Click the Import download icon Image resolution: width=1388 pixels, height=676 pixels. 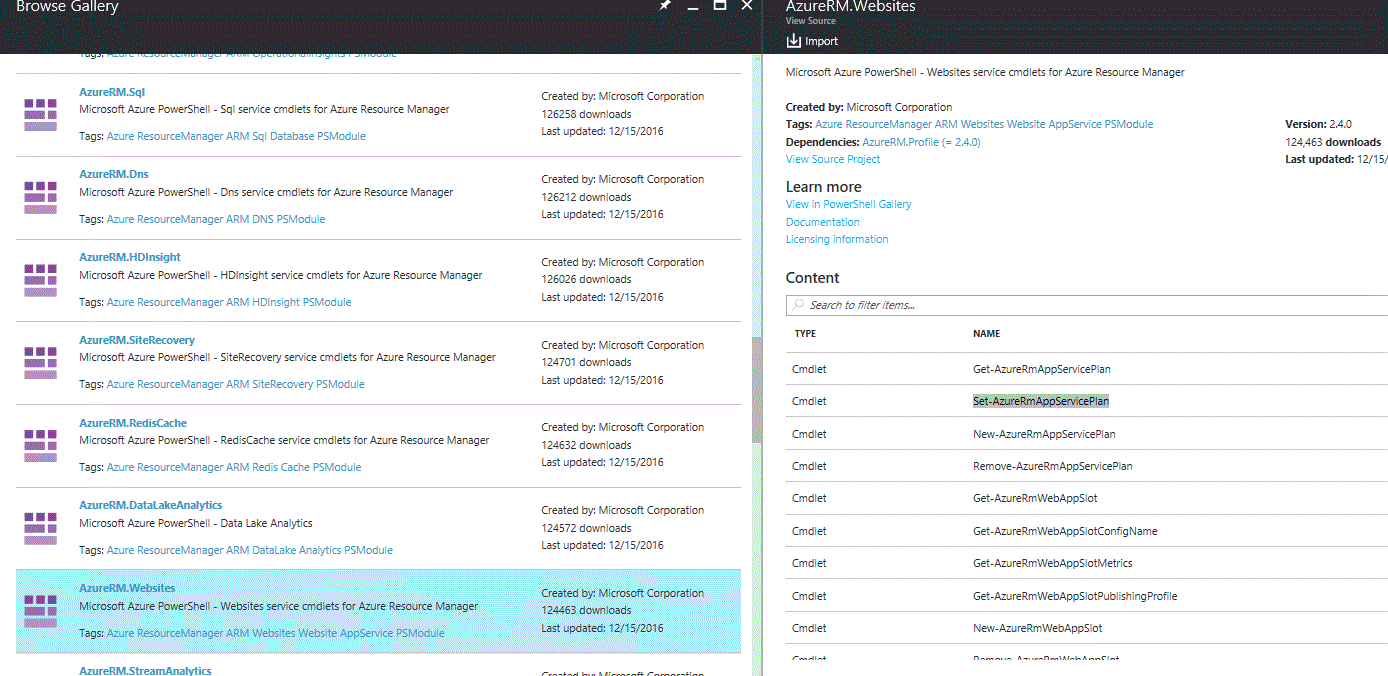click(x=794, y=41)
